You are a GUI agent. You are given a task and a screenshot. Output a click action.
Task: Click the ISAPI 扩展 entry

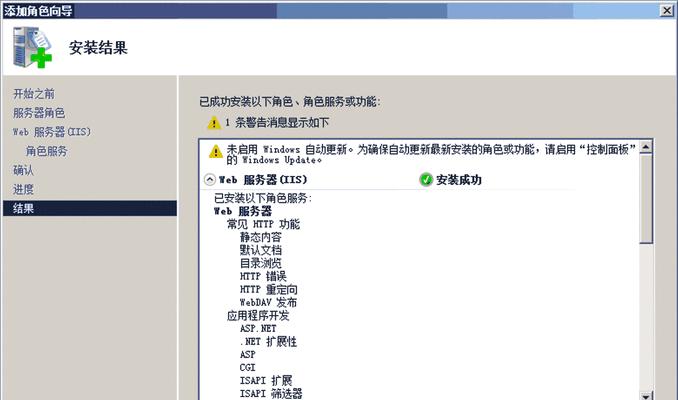(266, 381)
